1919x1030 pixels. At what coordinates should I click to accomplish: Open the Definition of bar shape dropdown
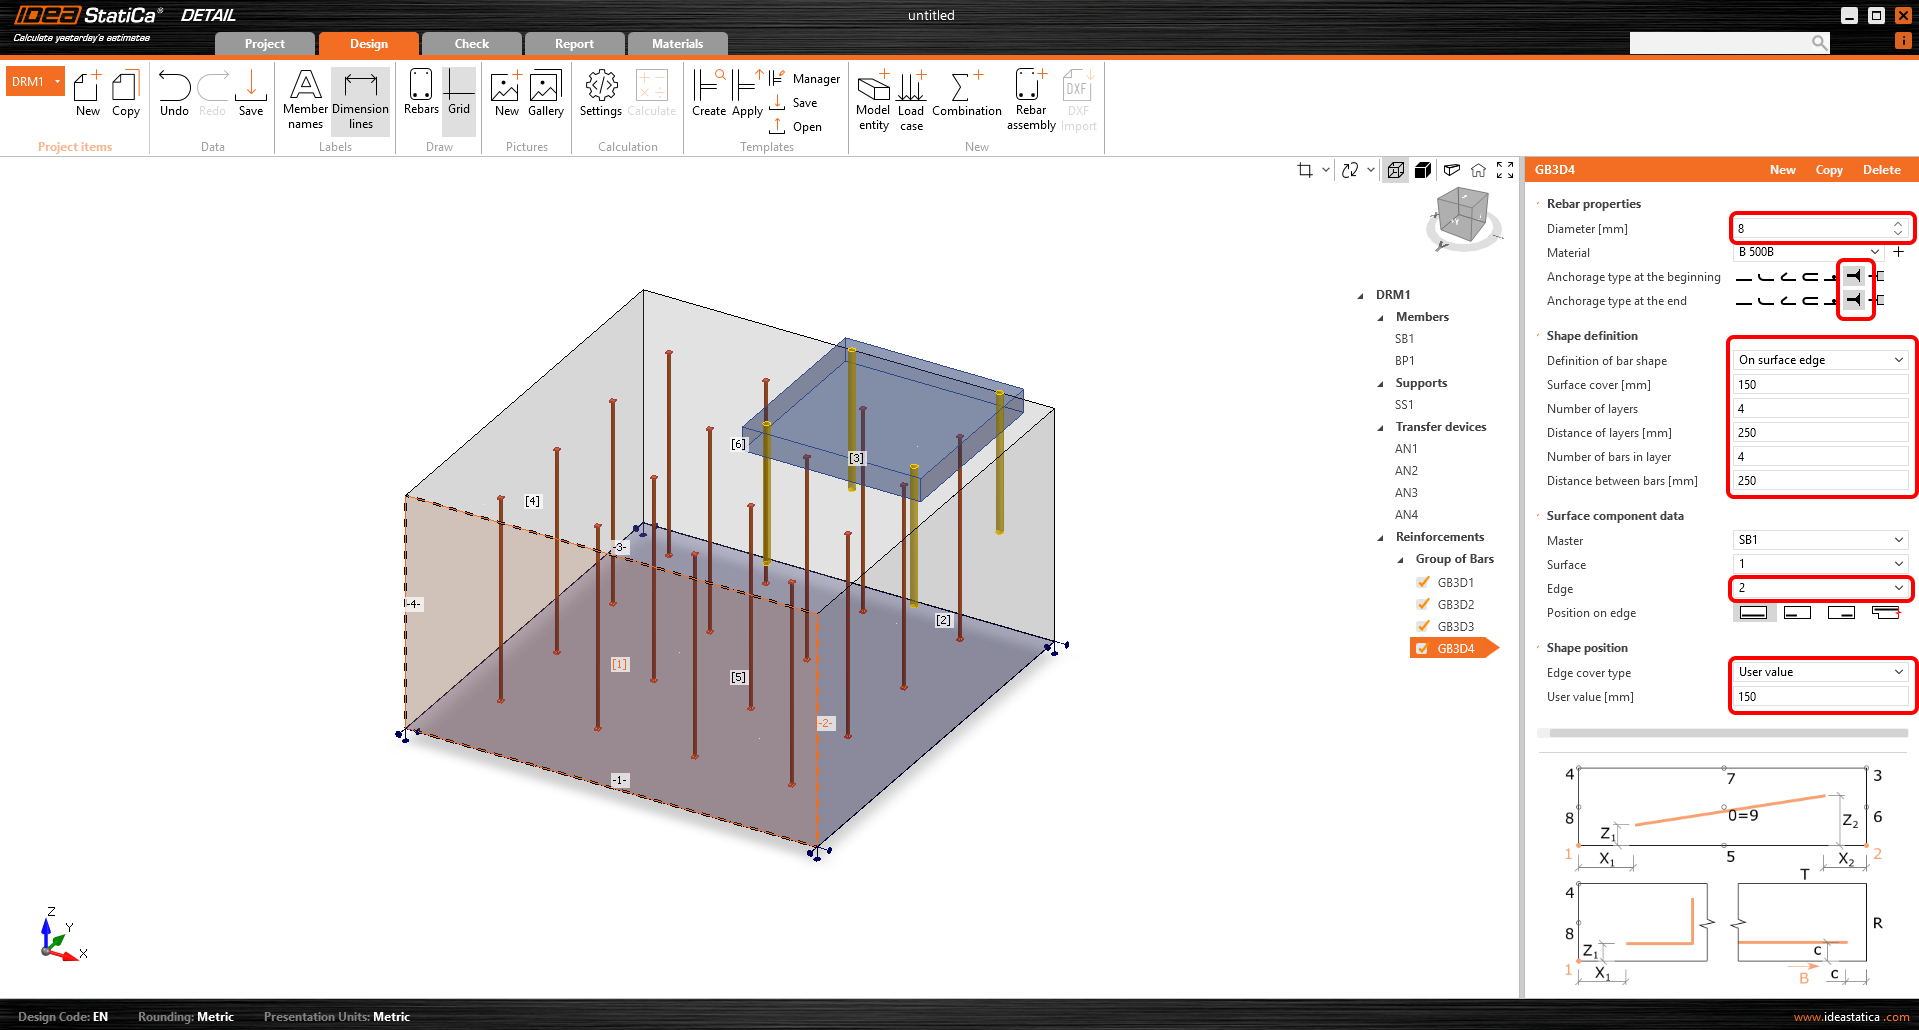click(x=1819, y=360)
